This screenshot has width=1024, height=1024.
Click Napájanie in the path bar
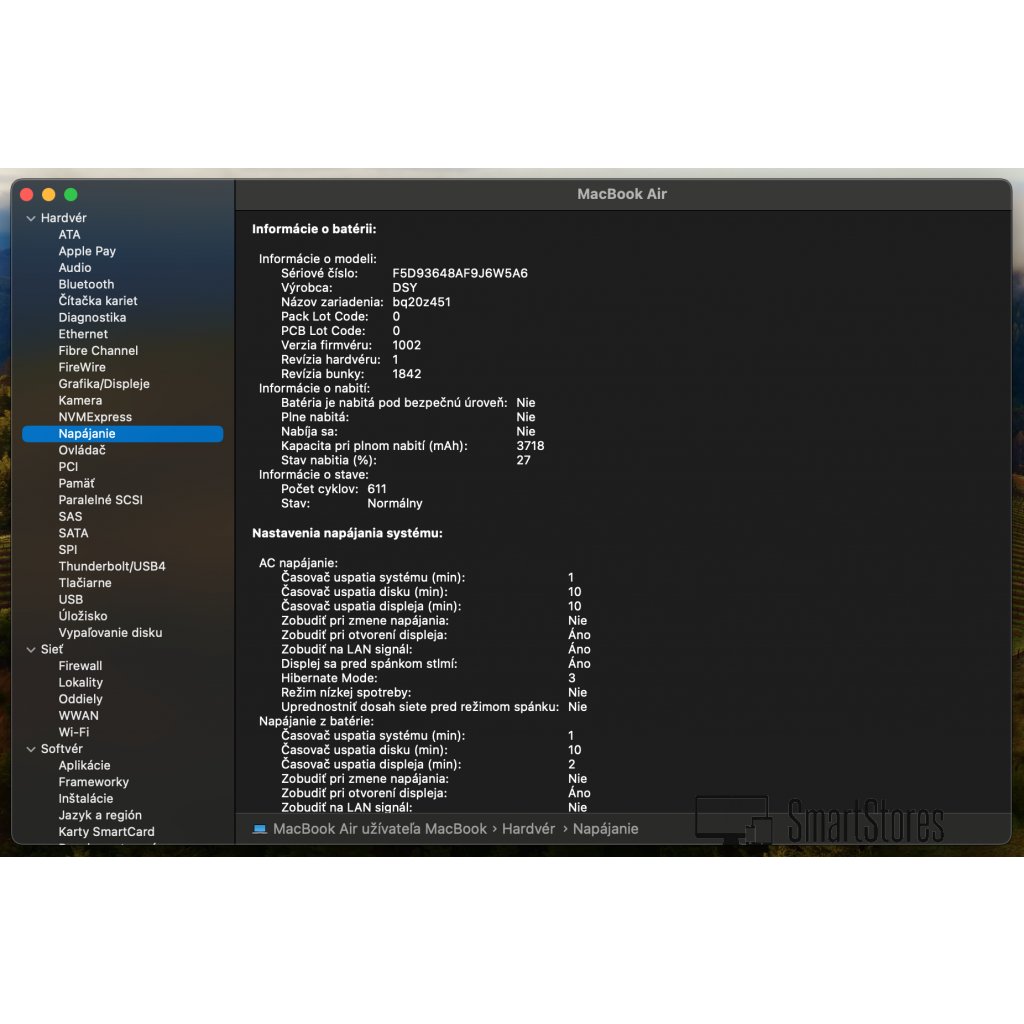[605, 829]
